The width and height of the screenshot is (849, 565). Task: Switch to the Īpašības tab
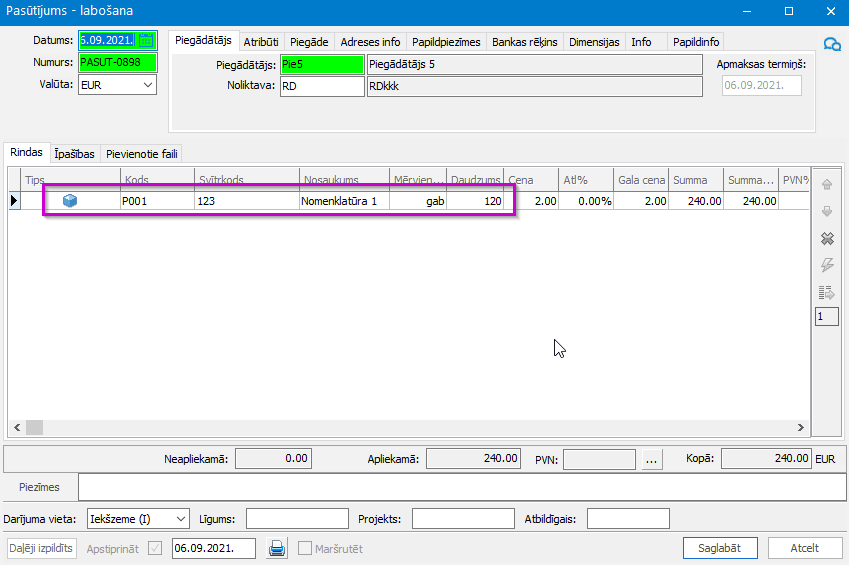(75, 154)
